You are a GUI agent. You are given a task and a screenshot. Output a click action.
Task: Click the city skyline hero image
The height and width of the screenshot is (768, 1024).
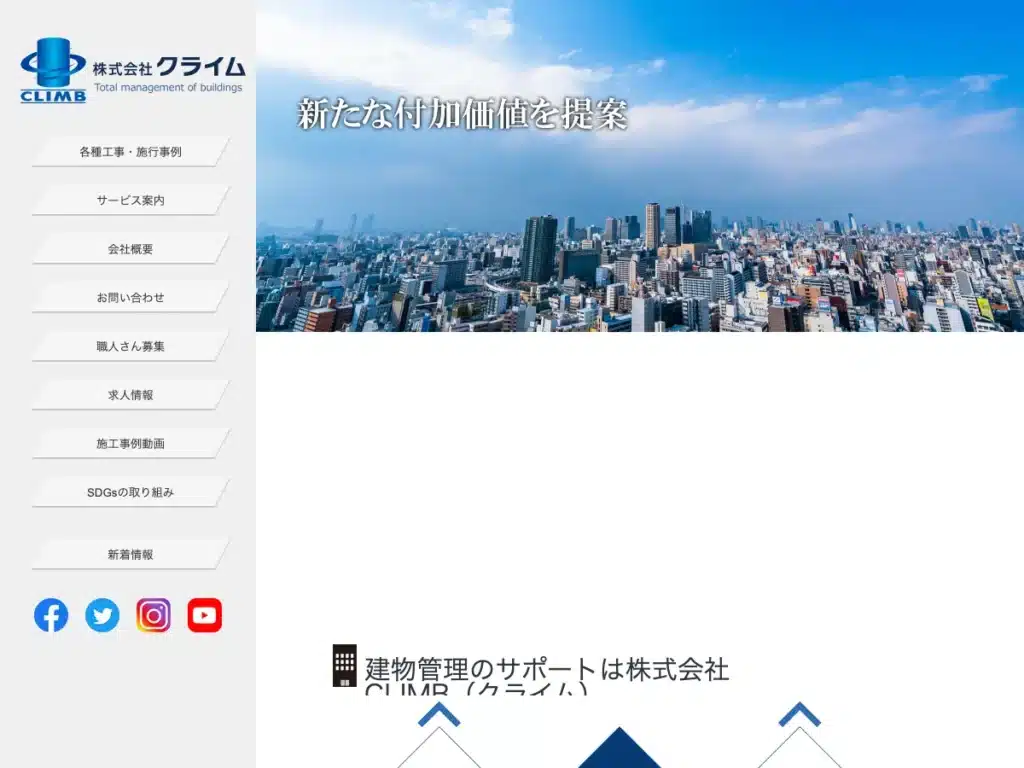click(640, 166)
